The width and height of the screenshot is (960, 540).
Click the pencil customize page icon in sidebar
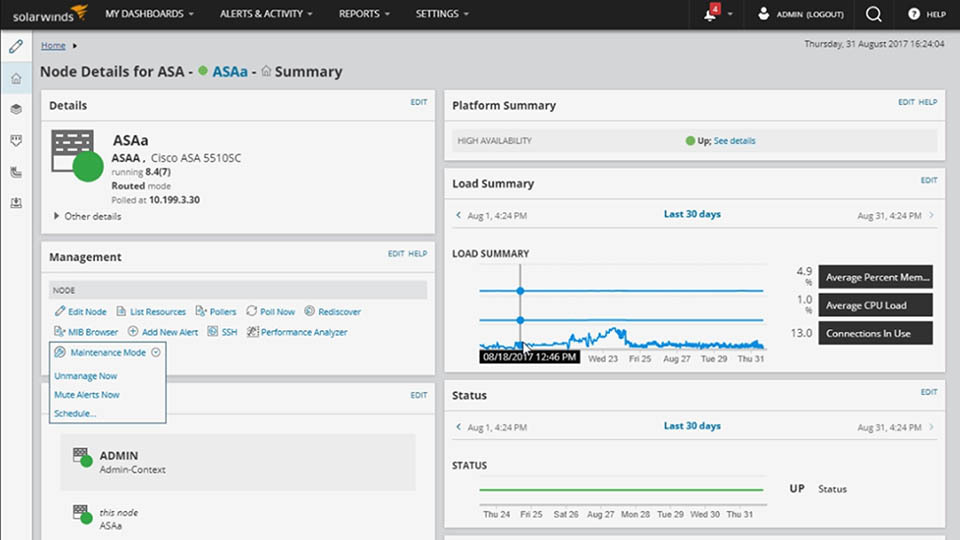pos(16,47)
